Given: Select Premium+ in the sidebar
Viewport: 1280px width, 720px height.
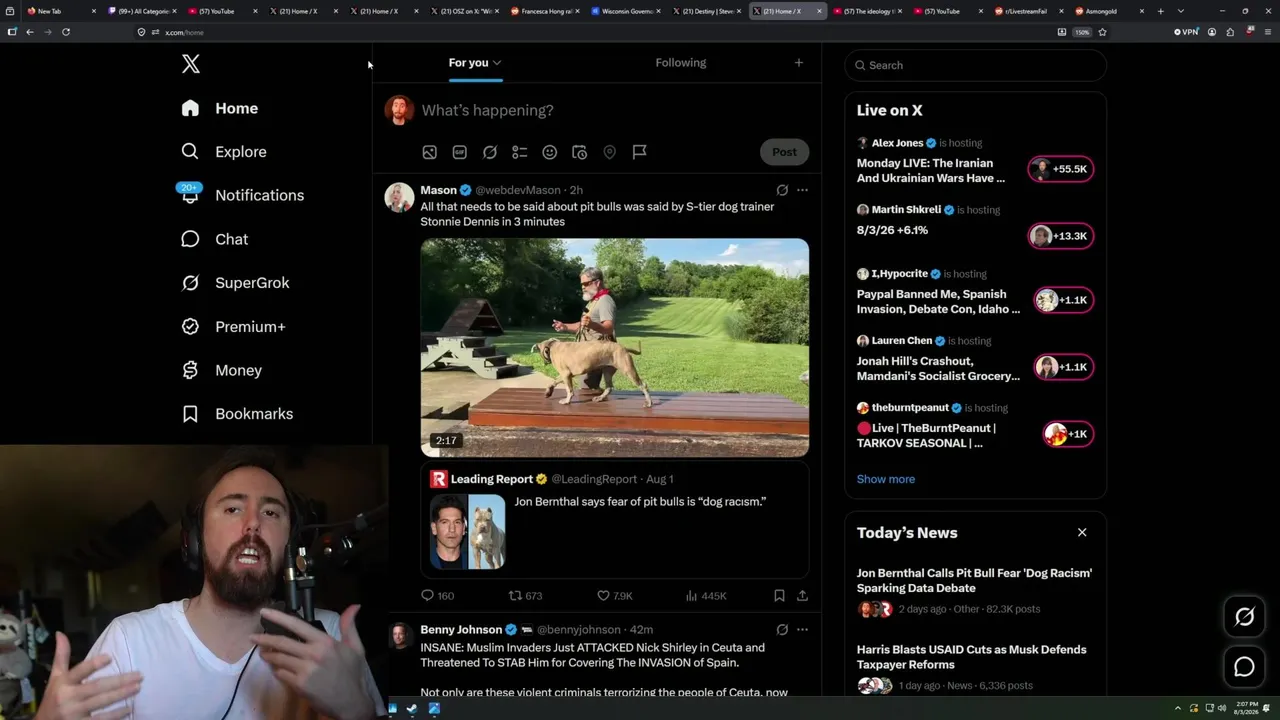Looking at the screenshot, I should pyautogui.click(x=233, y=327).
